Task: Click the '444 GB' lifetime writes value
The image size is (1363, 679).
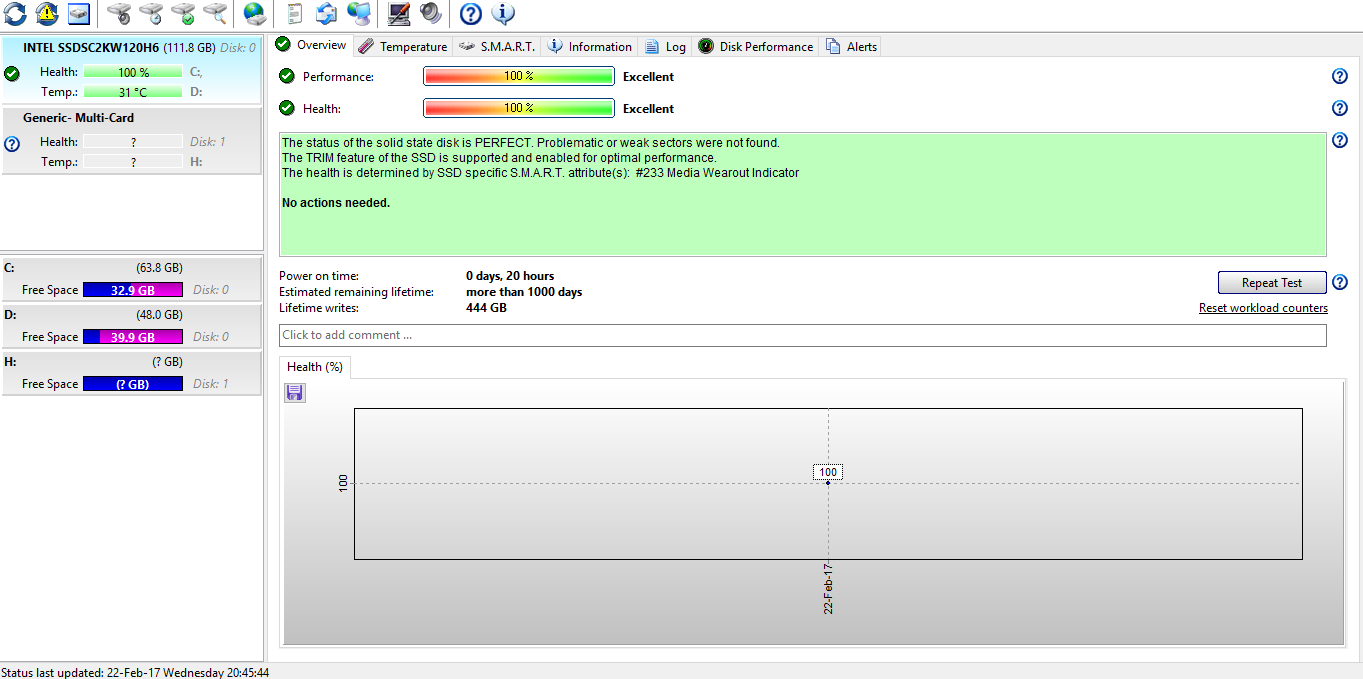Action: (x=486, y=308)
